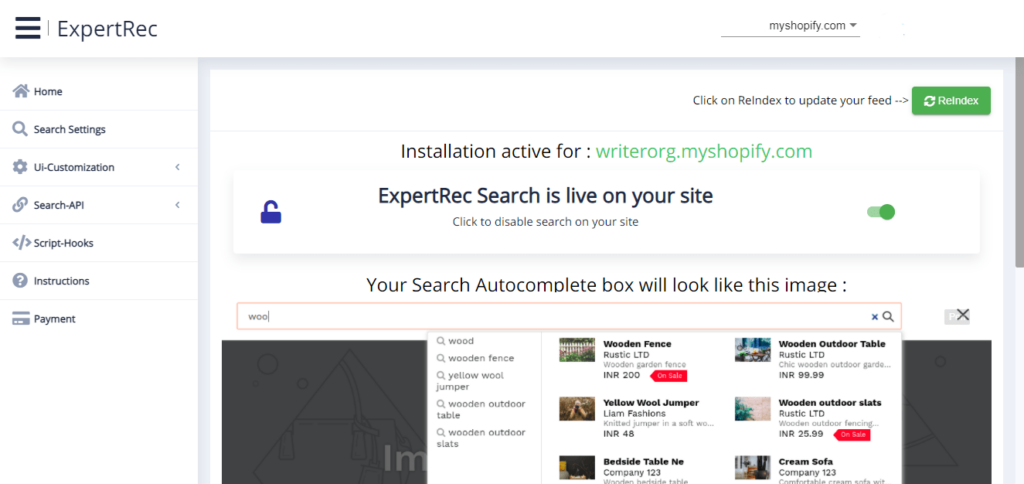Clear the search box with small x

tap(874, 317)
